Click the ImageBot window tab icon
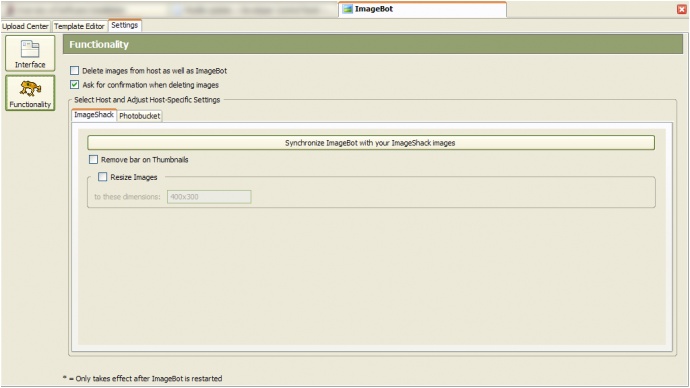 click(x=348, y=9)
